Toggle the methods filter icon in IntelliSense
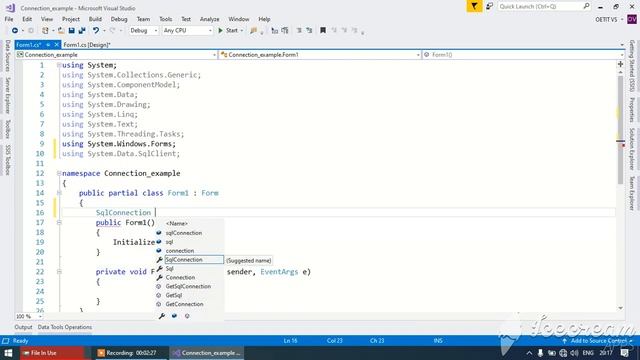Viewport: 640px width, 360px height. click(187, 316)
